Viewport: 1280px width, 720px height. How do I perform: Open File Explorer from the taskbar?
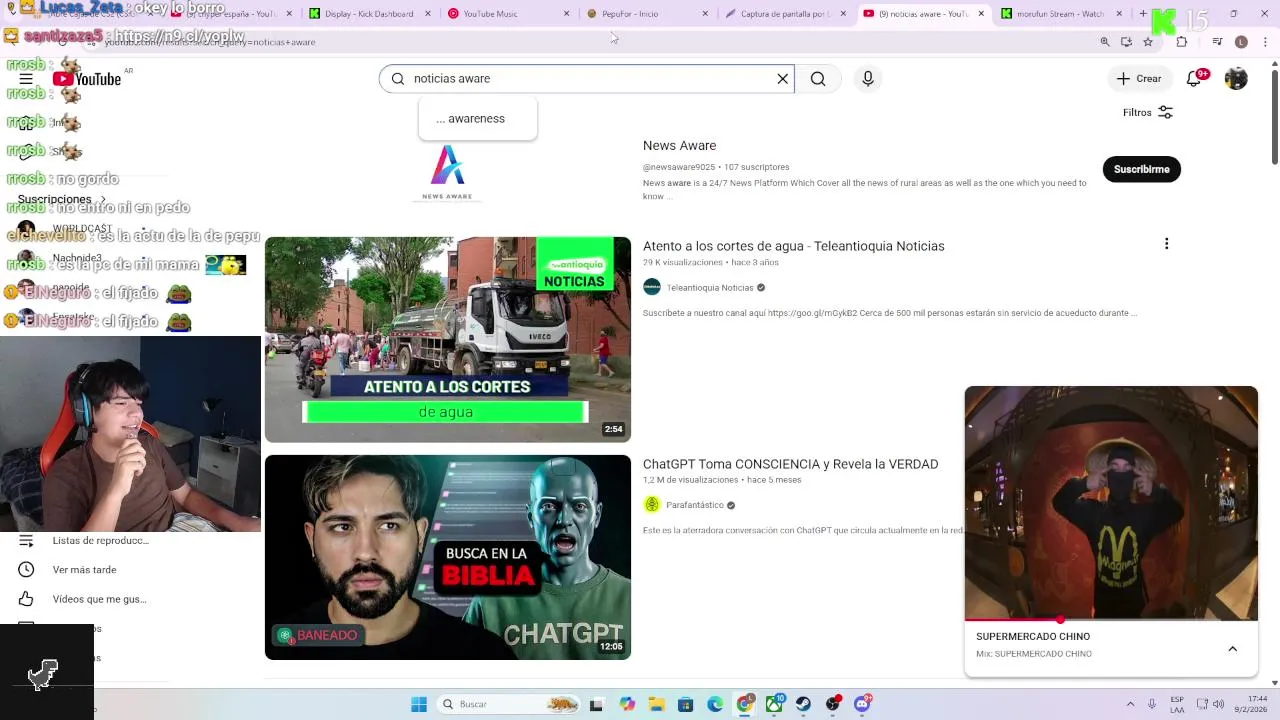click(x=656, y=704)
